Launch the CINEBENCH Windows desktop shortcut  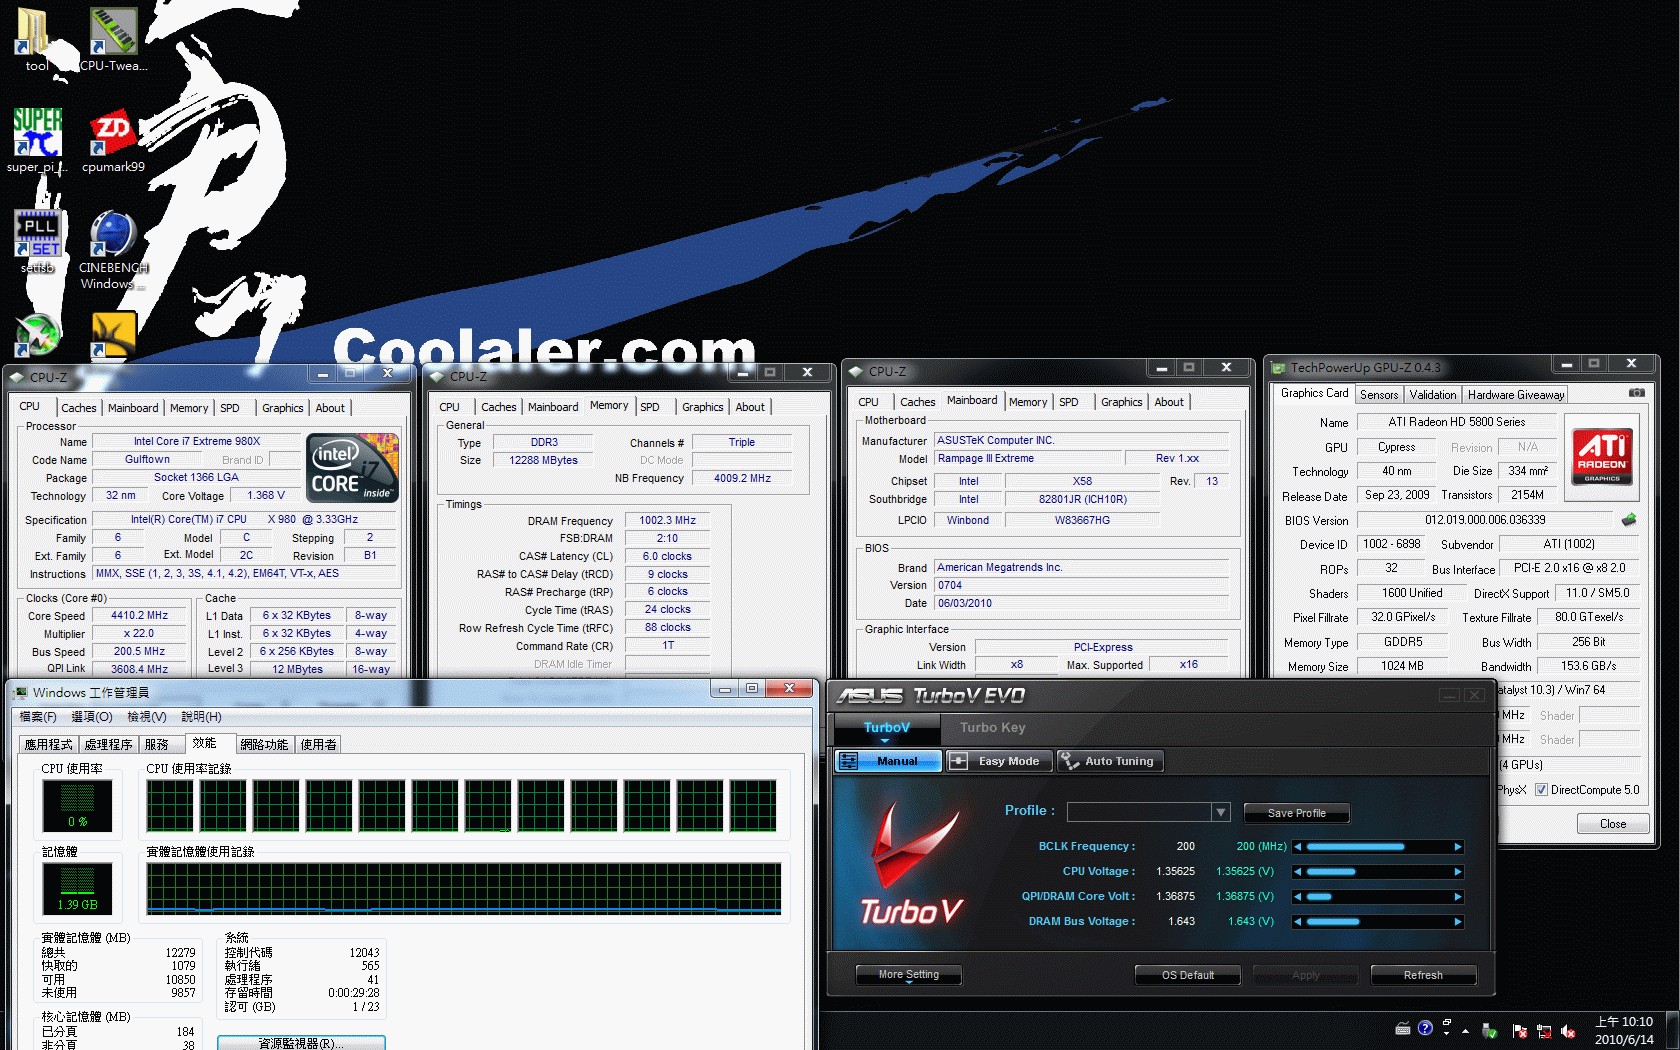pos(113,248)
